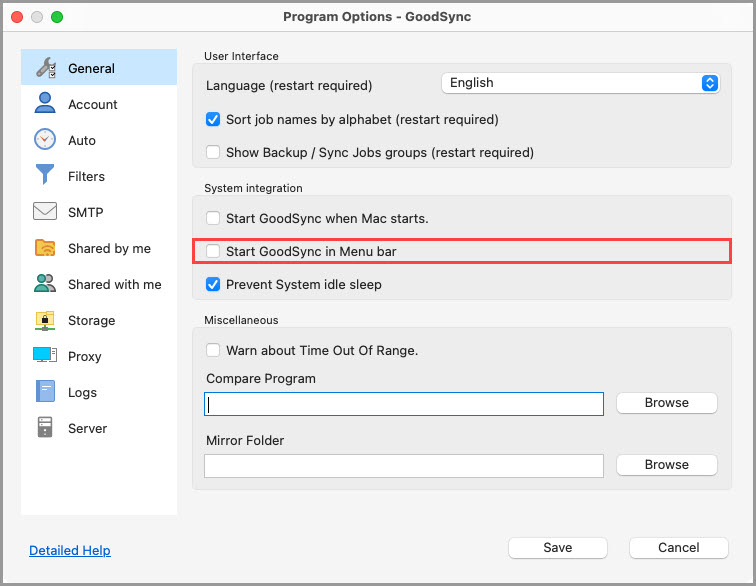The height and width of the screenshot is (586, 756).
Task: Click the Account person icon
Action: pos(45,103)
